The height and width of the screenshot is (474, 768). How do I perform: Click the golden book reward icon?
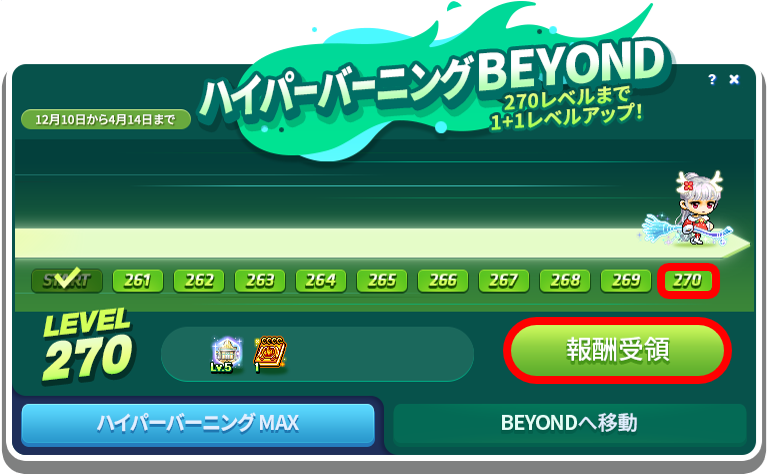tap(270, 354)
